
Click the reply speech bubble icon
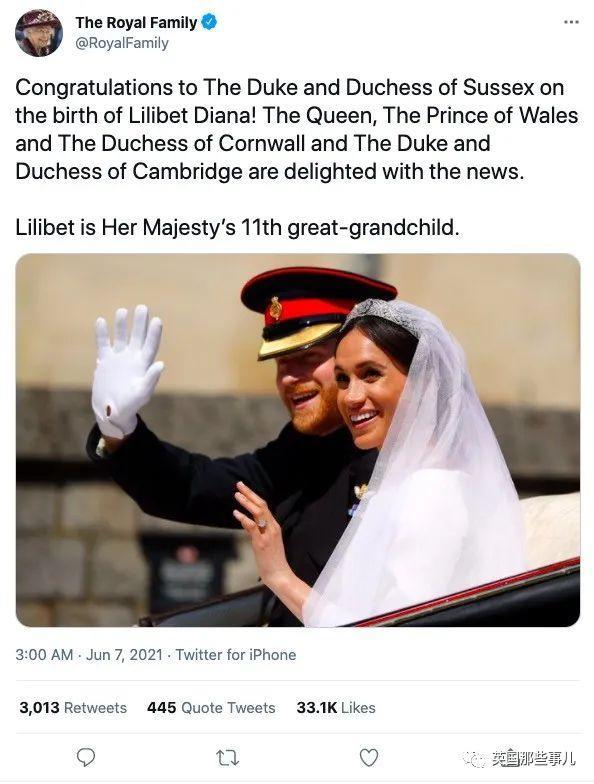(x=86, y=757)
